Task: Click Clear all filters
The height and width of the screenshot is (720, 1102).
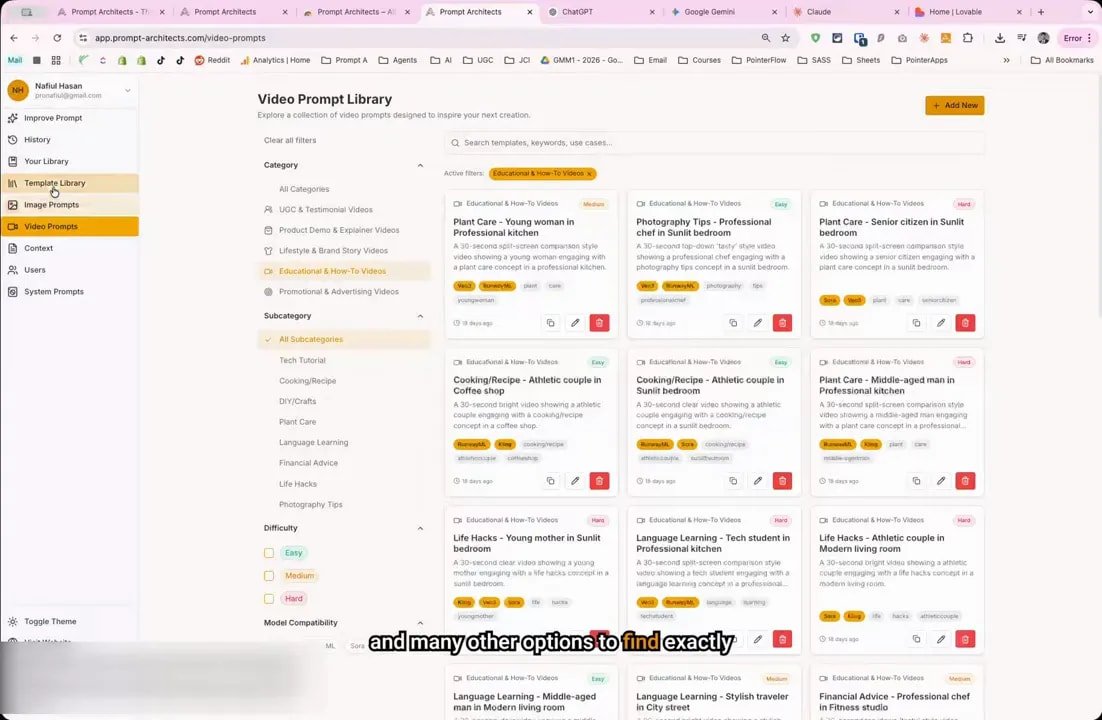Action: [290, 141]
